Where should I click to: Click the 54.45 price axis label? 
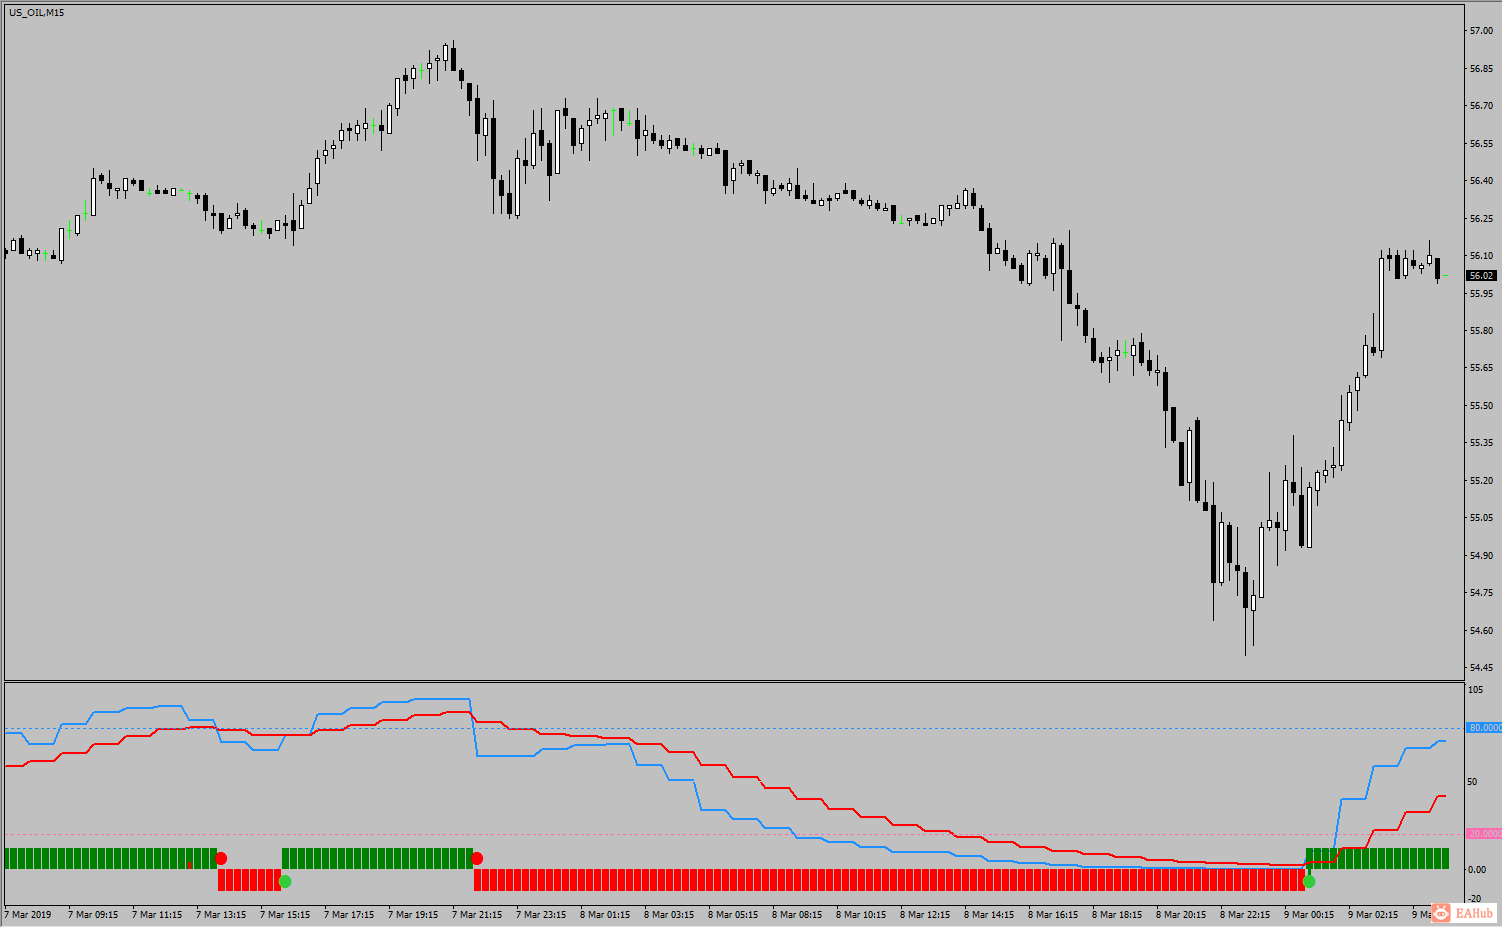click(1481, 668)
